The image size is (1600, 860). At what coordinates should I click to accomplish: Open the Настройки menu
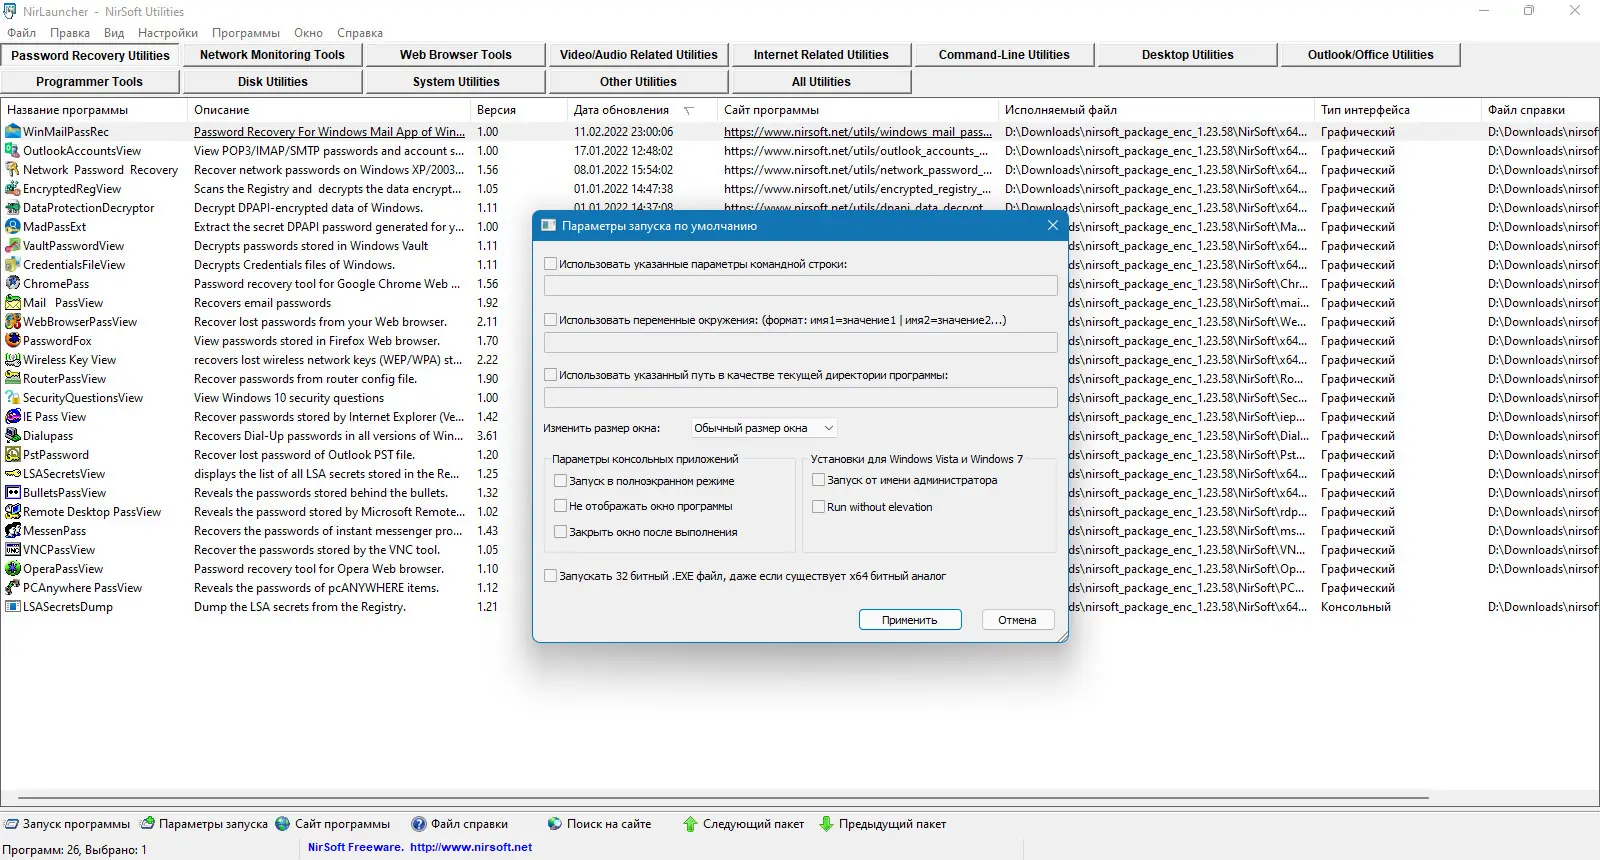(168, 33)
